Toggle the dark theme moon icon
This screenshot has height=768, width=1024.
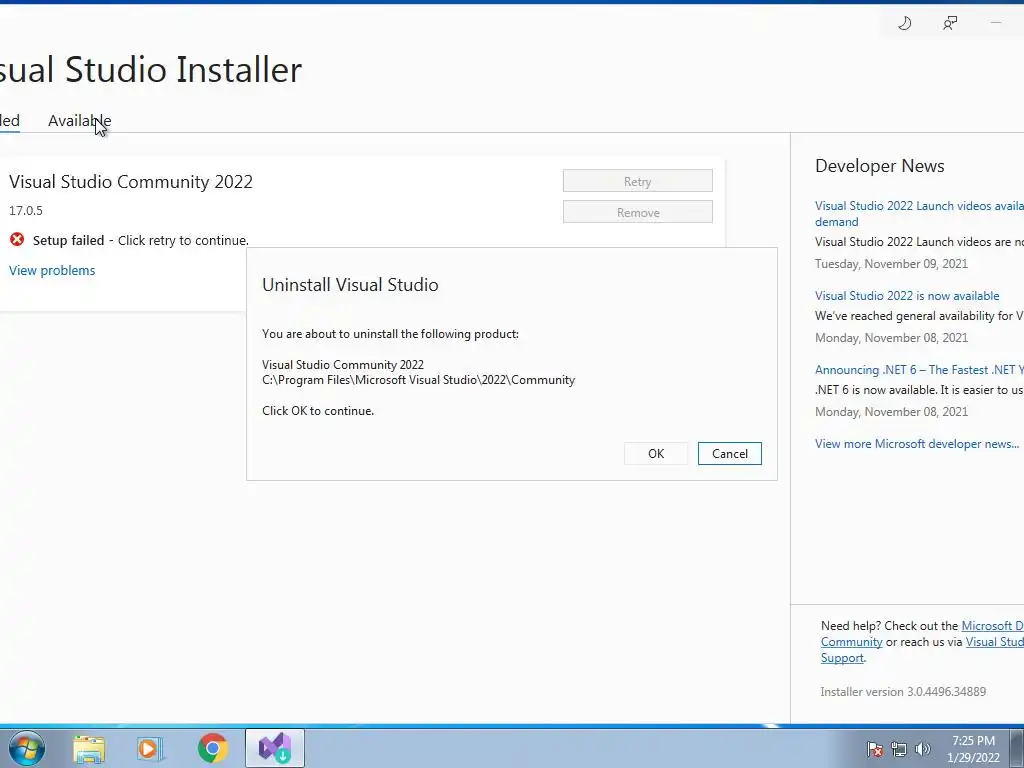pyautogui.click(x=904, y=24)
